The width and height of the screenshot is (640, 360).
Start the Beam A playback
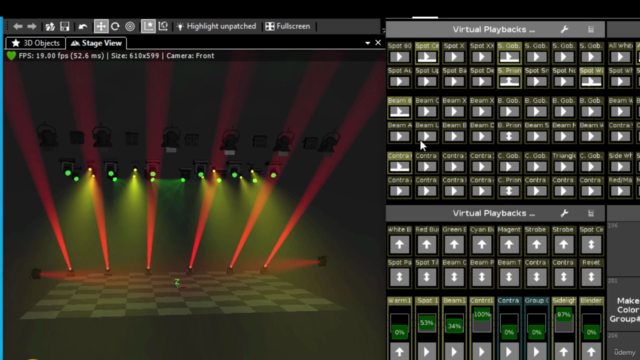coord(400,136)
